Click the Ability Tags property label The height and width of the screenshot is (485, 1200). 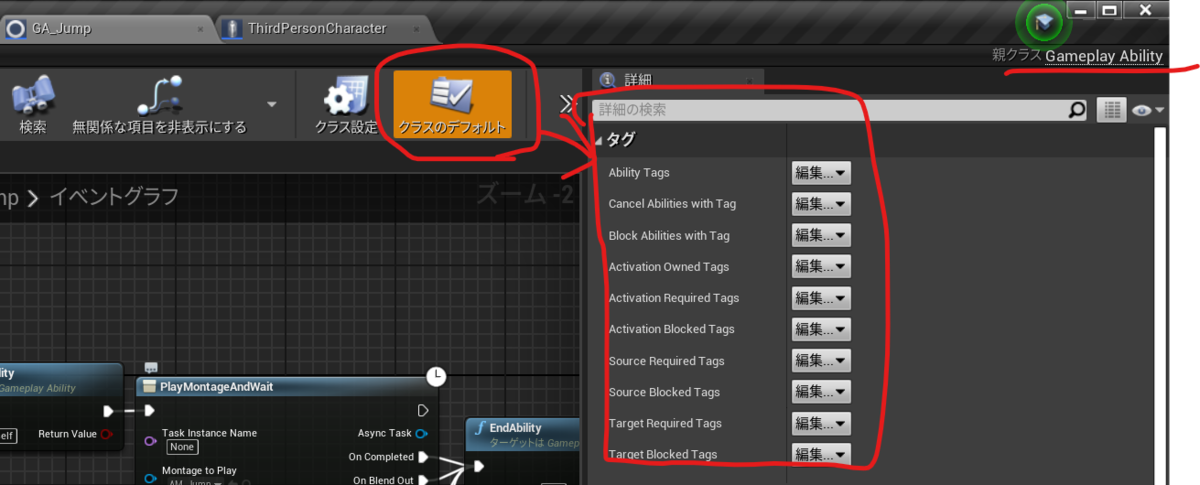click(639, 173)
